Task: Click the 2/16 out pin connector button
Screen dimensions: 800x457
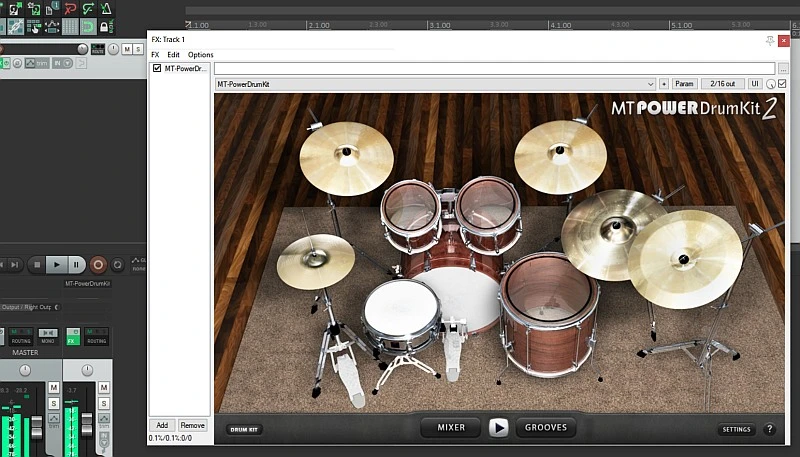Action: point(722,84)
